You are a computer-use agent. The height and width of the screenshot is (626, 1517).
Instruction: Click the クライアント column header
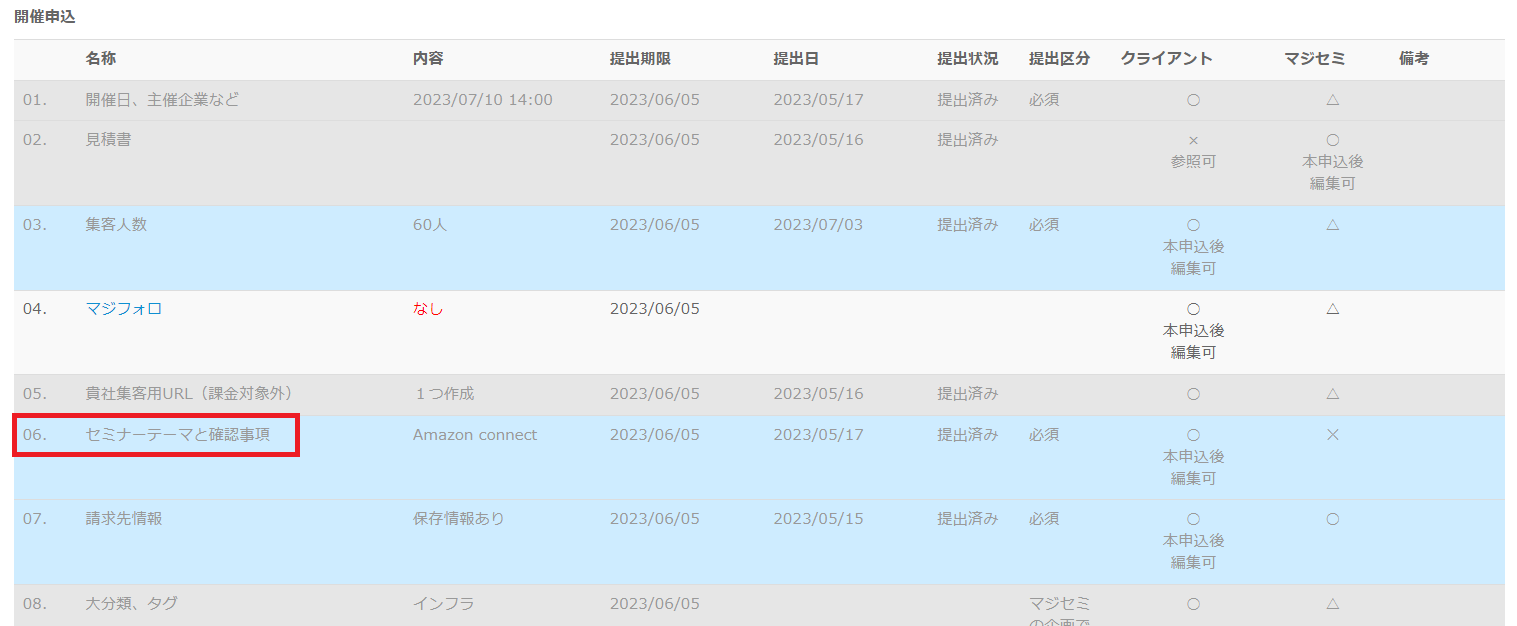[1166, 59]
